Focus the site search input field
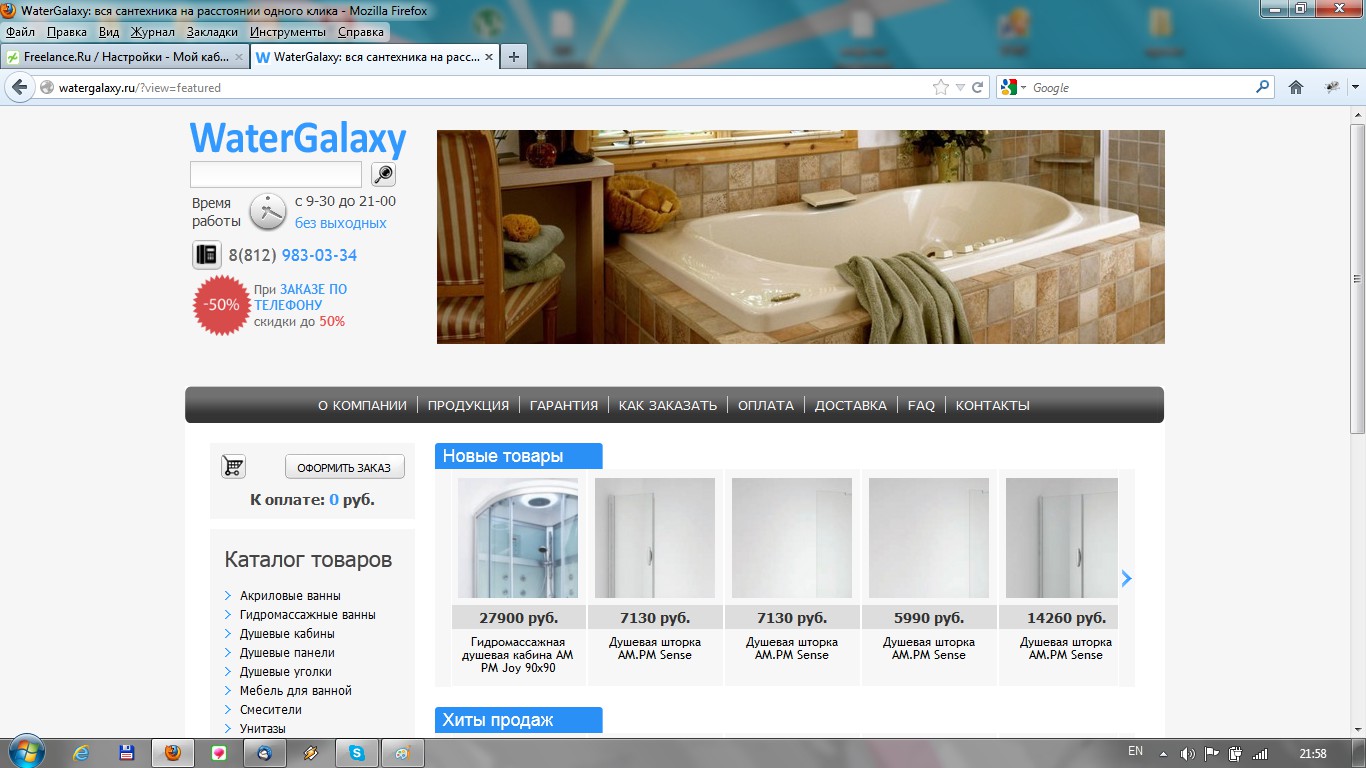 pos(276,174)
